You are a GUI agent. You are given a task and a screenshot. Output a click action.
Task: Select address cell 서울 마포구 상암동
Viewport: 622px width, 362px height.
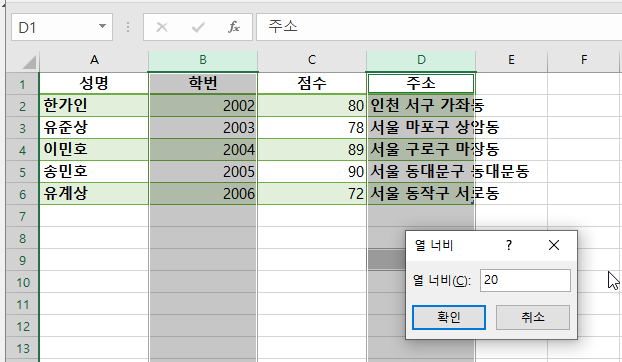point(421,128)
